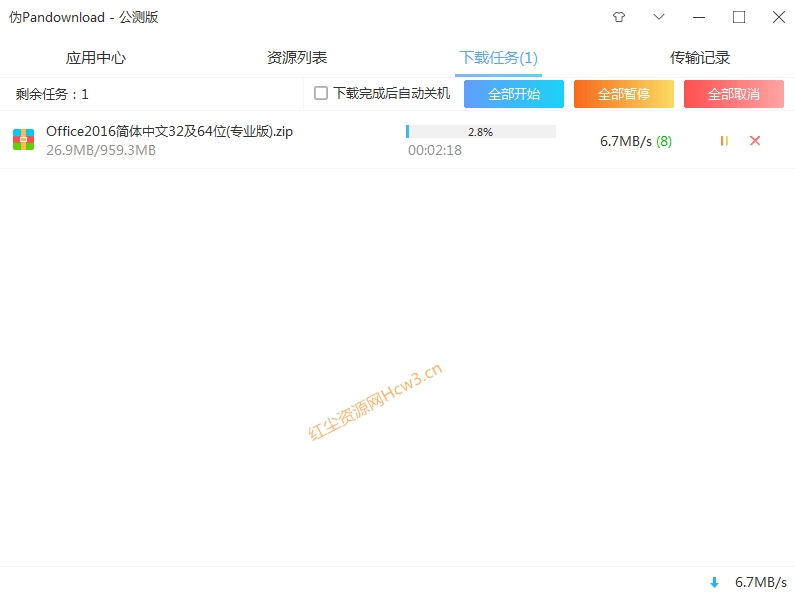This screenshot has height=595, width=795.
Task: Click the 26.9MB/959.3MB size text
Action: [101, 151]
